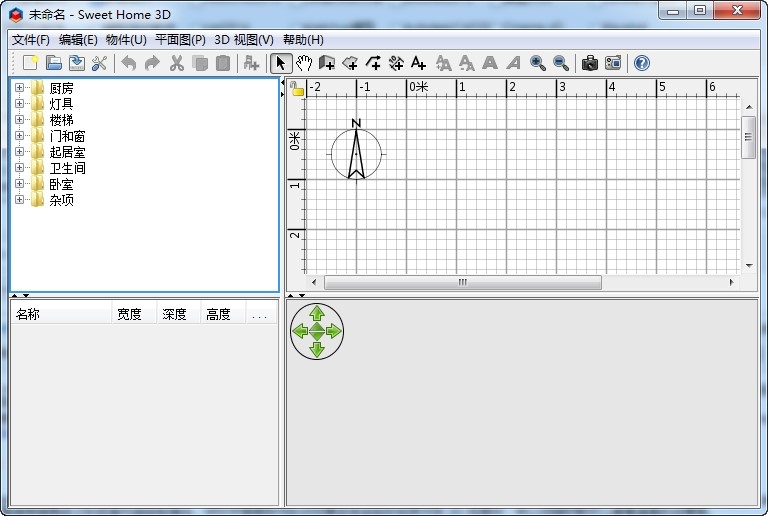Click the New home document icon

31,63
